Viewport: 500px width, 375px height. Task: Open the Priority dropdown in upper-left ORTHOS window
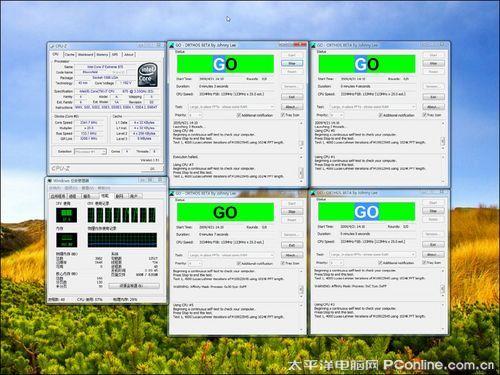pos(195,115)
